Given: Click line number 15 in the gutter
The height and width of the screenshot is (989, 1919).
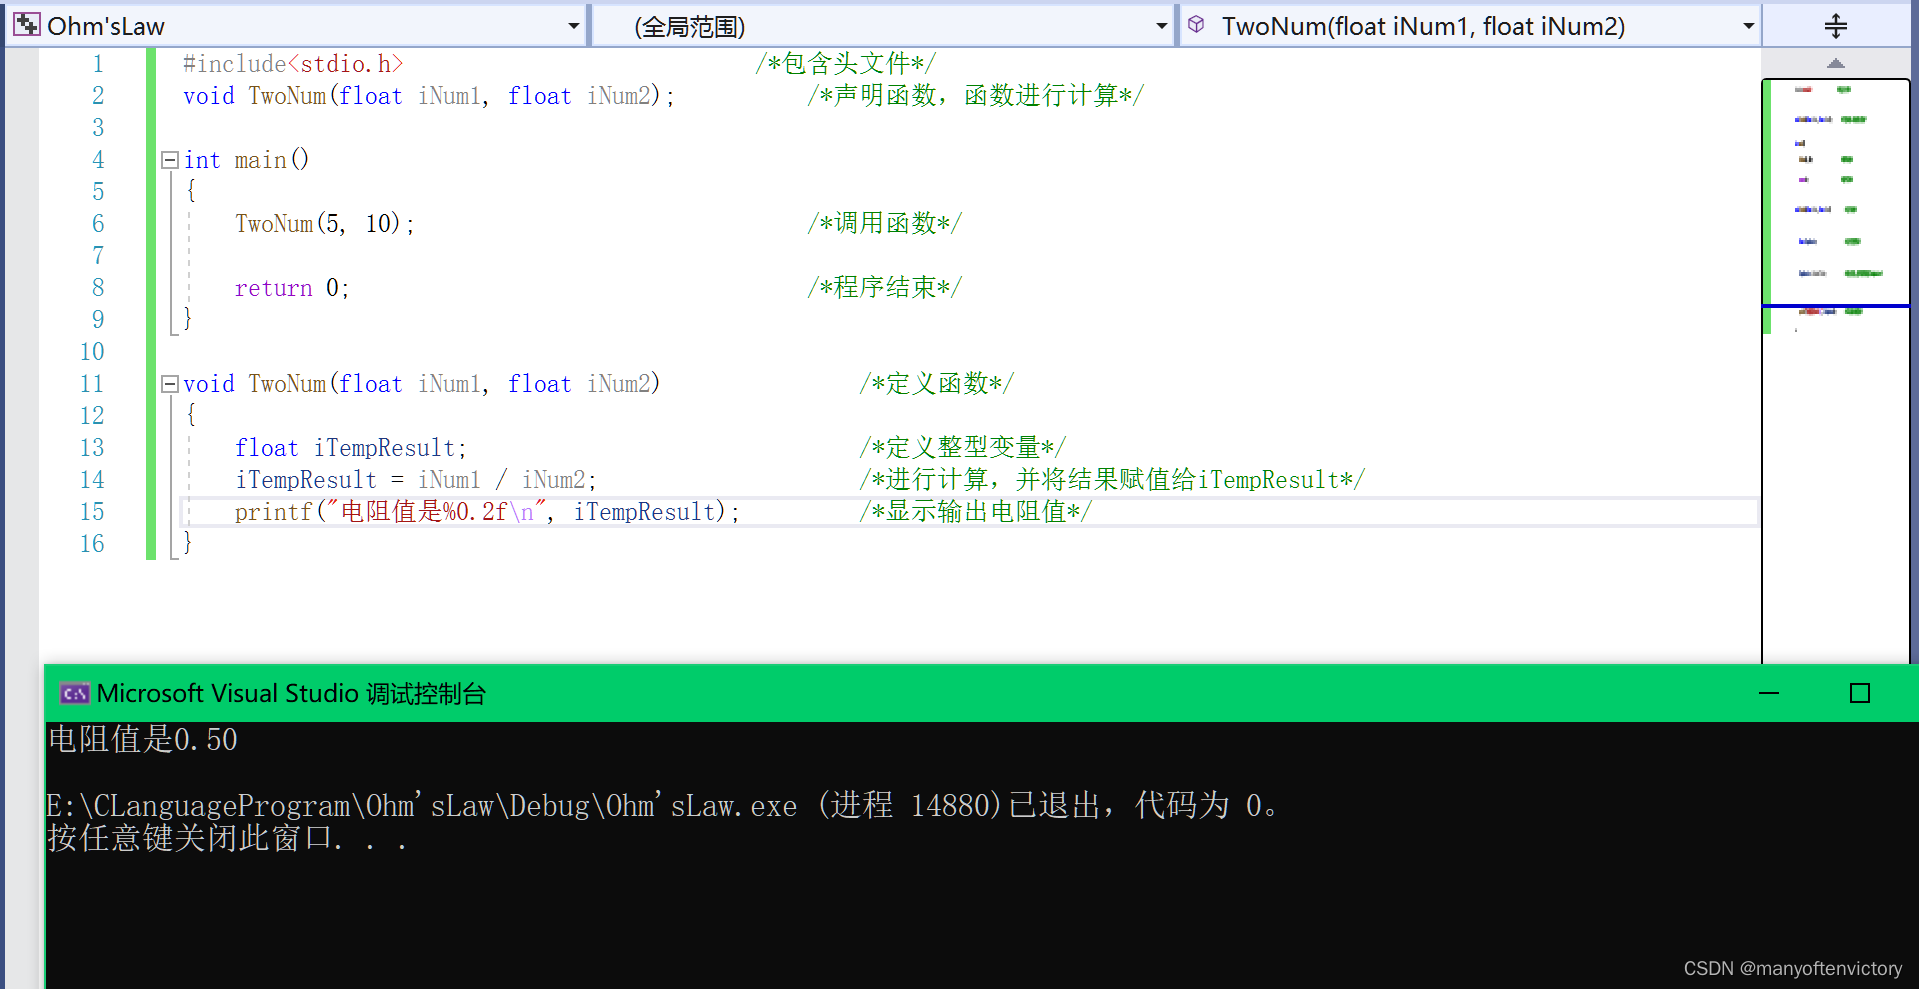Looking at the screenshot, I should pos(92,512).
